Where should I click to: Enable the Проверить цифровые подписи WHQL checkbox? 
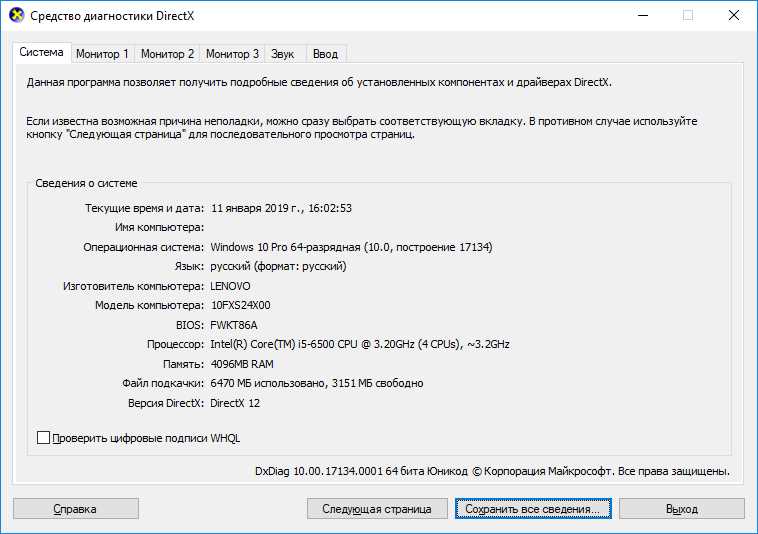point(44,437)
